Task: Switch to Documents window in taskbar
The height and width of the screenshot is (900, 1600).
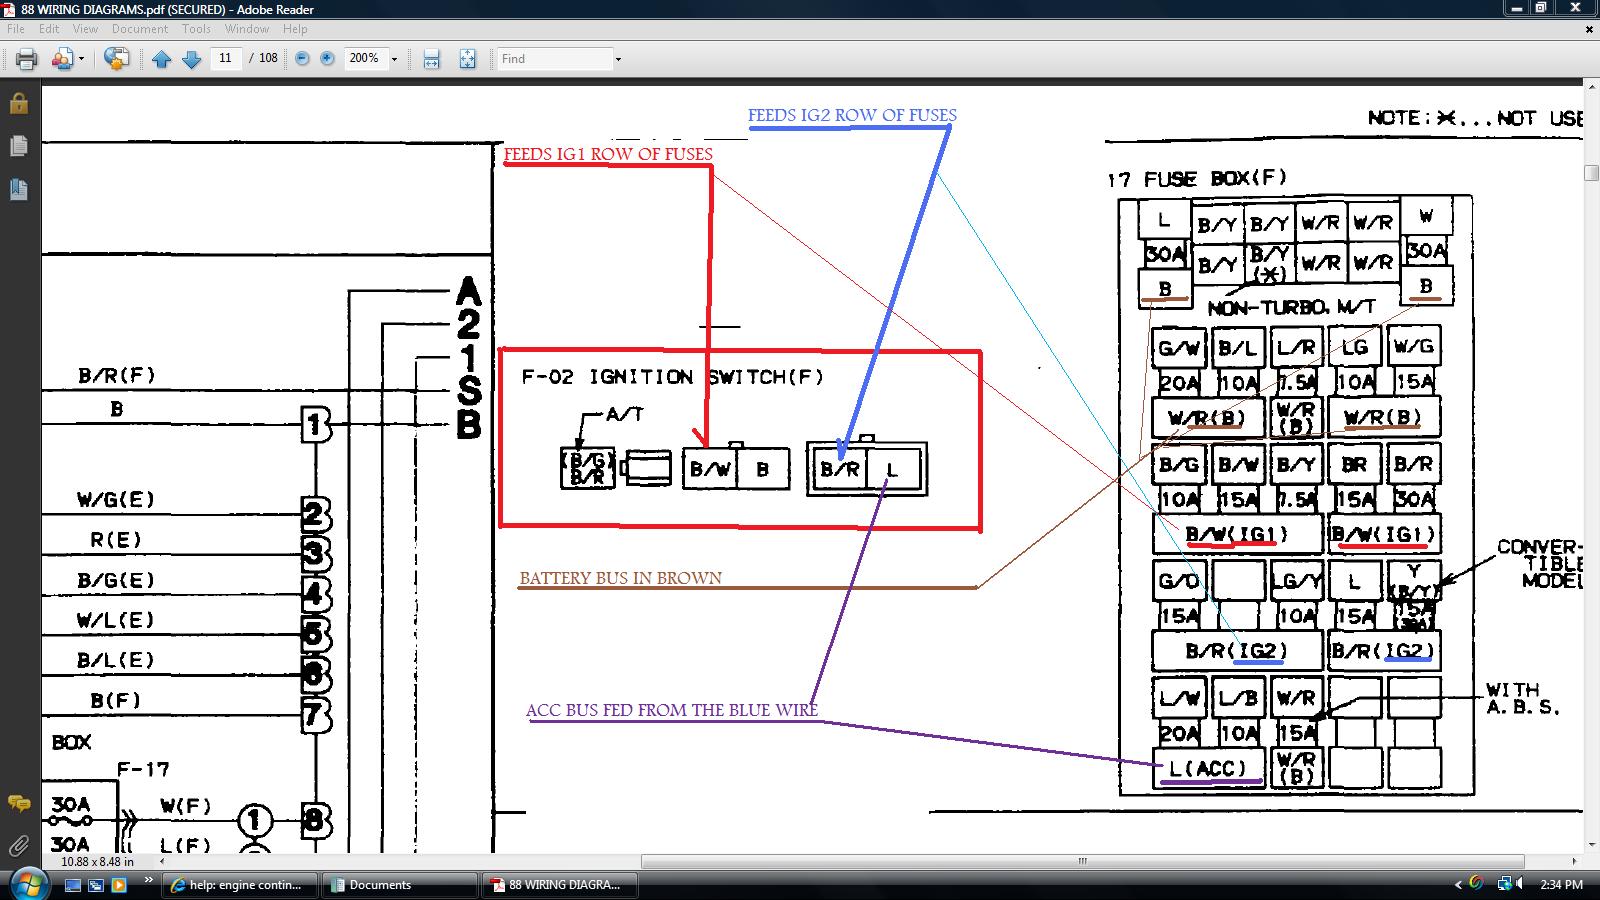Action: (399, 885)
